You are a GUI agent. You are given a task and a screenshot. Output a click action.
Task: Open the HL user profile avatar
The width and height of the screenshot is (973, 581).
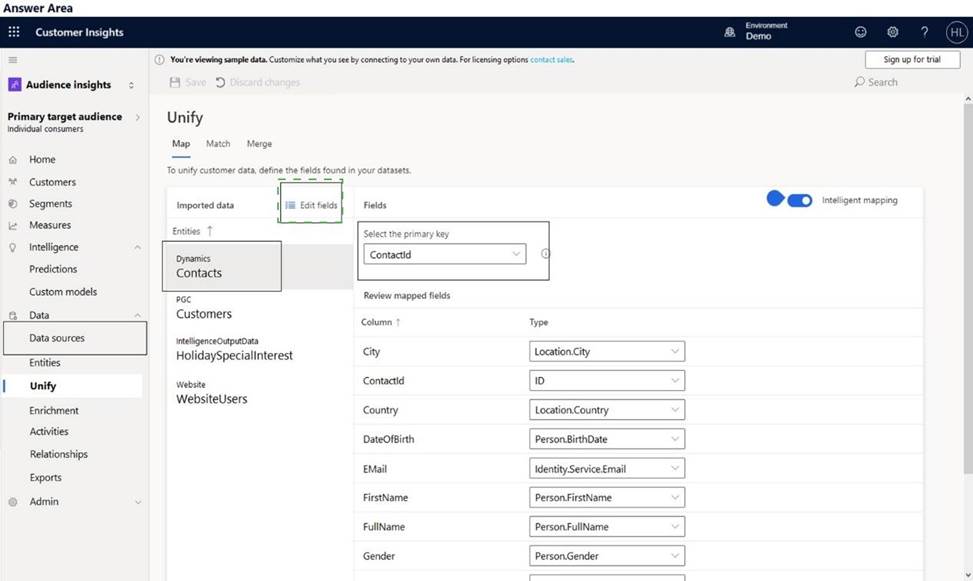(955, 32)
